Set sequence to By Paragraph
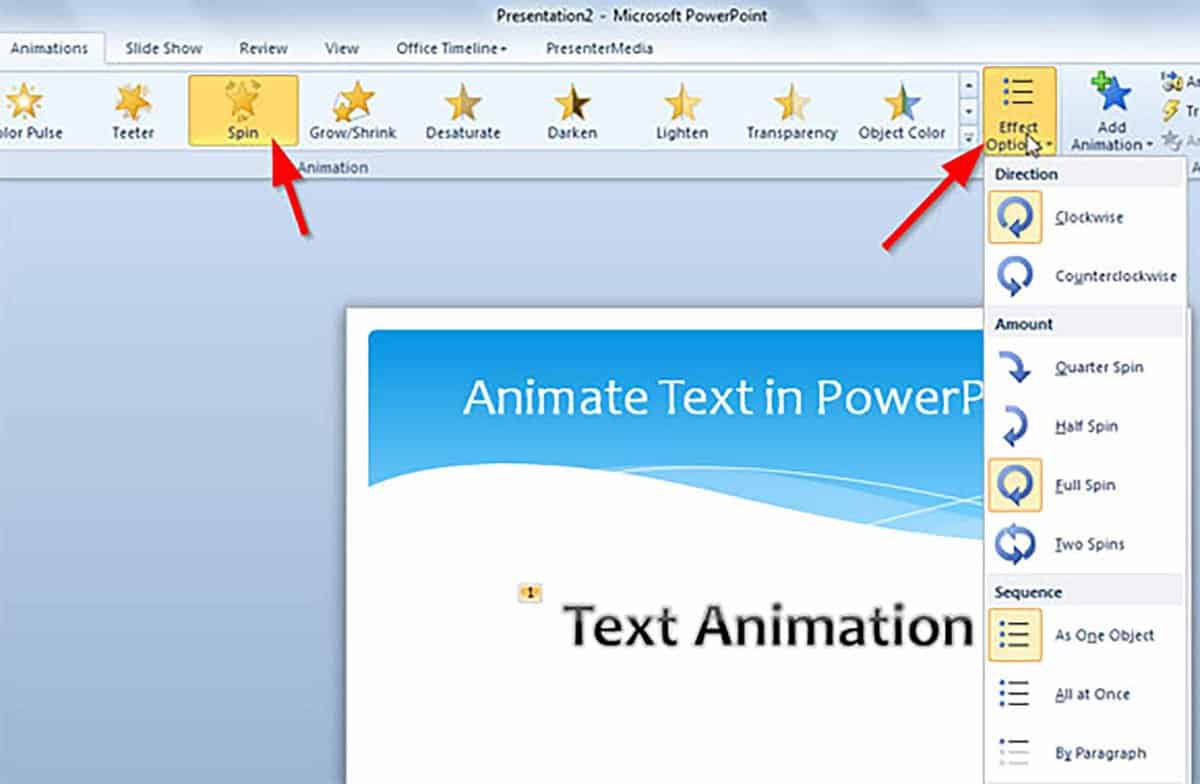The height and width of the screenshot is (784, 1200). [x=1086, y=753]
